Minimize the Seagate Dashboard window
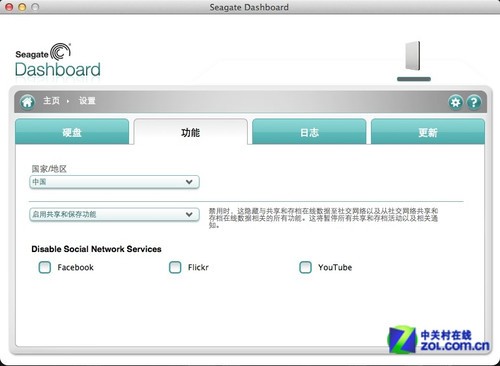500x366 pixels. coord(22,7)
